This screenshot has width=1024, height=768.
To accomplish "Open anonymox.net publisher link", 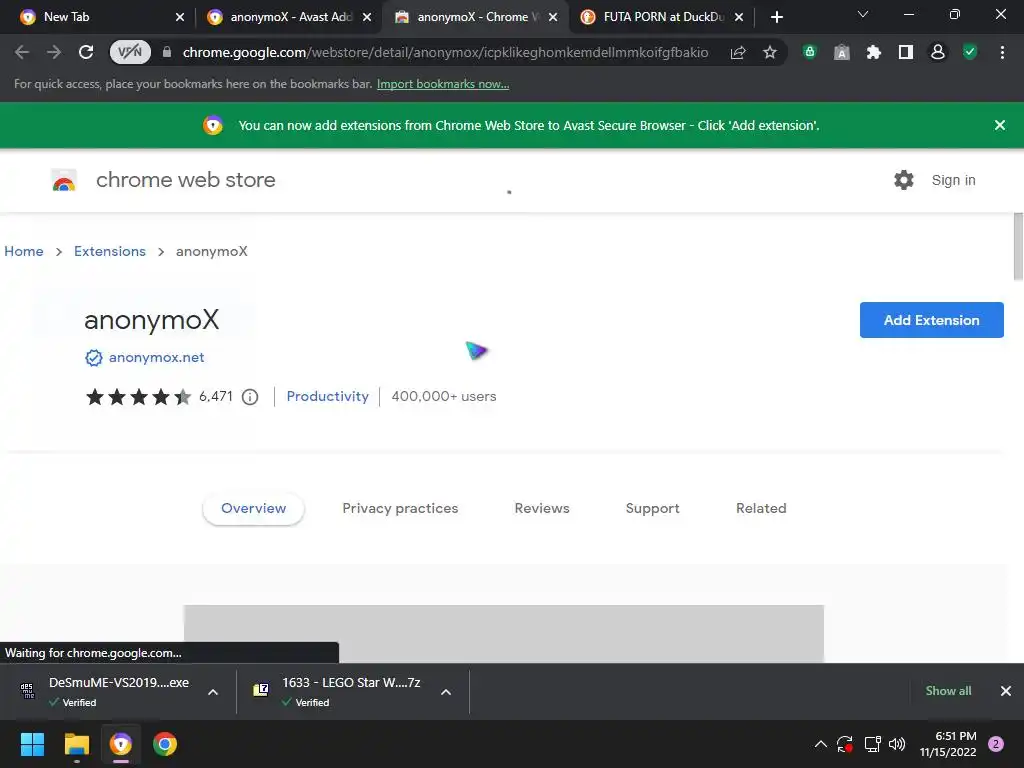I will coord(157,357).
